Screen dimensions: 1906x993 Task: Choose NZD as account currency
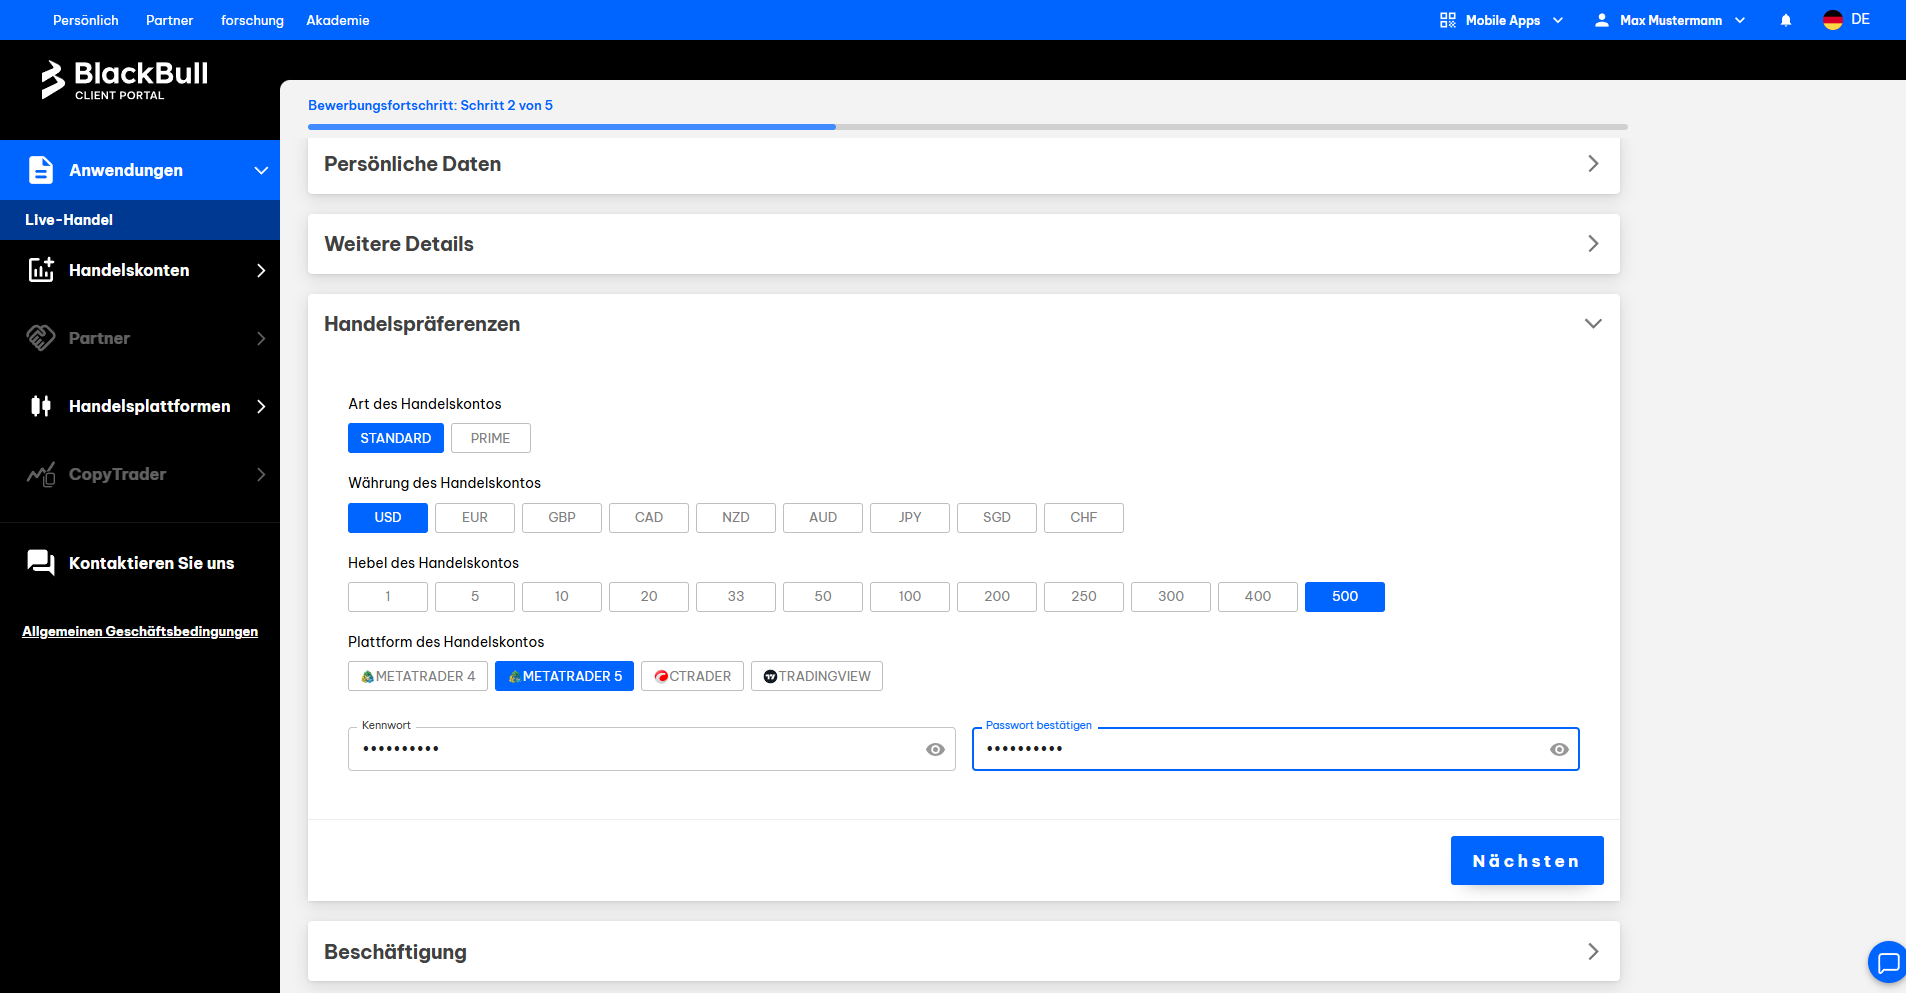(x=736, y=517)
